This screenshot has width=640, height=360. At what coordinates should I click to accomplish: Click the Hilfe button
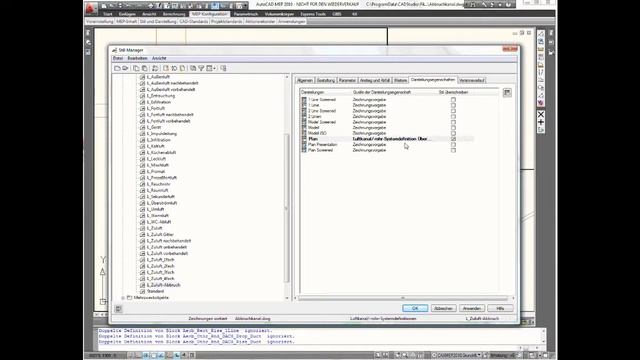click(x=500, y=308)
